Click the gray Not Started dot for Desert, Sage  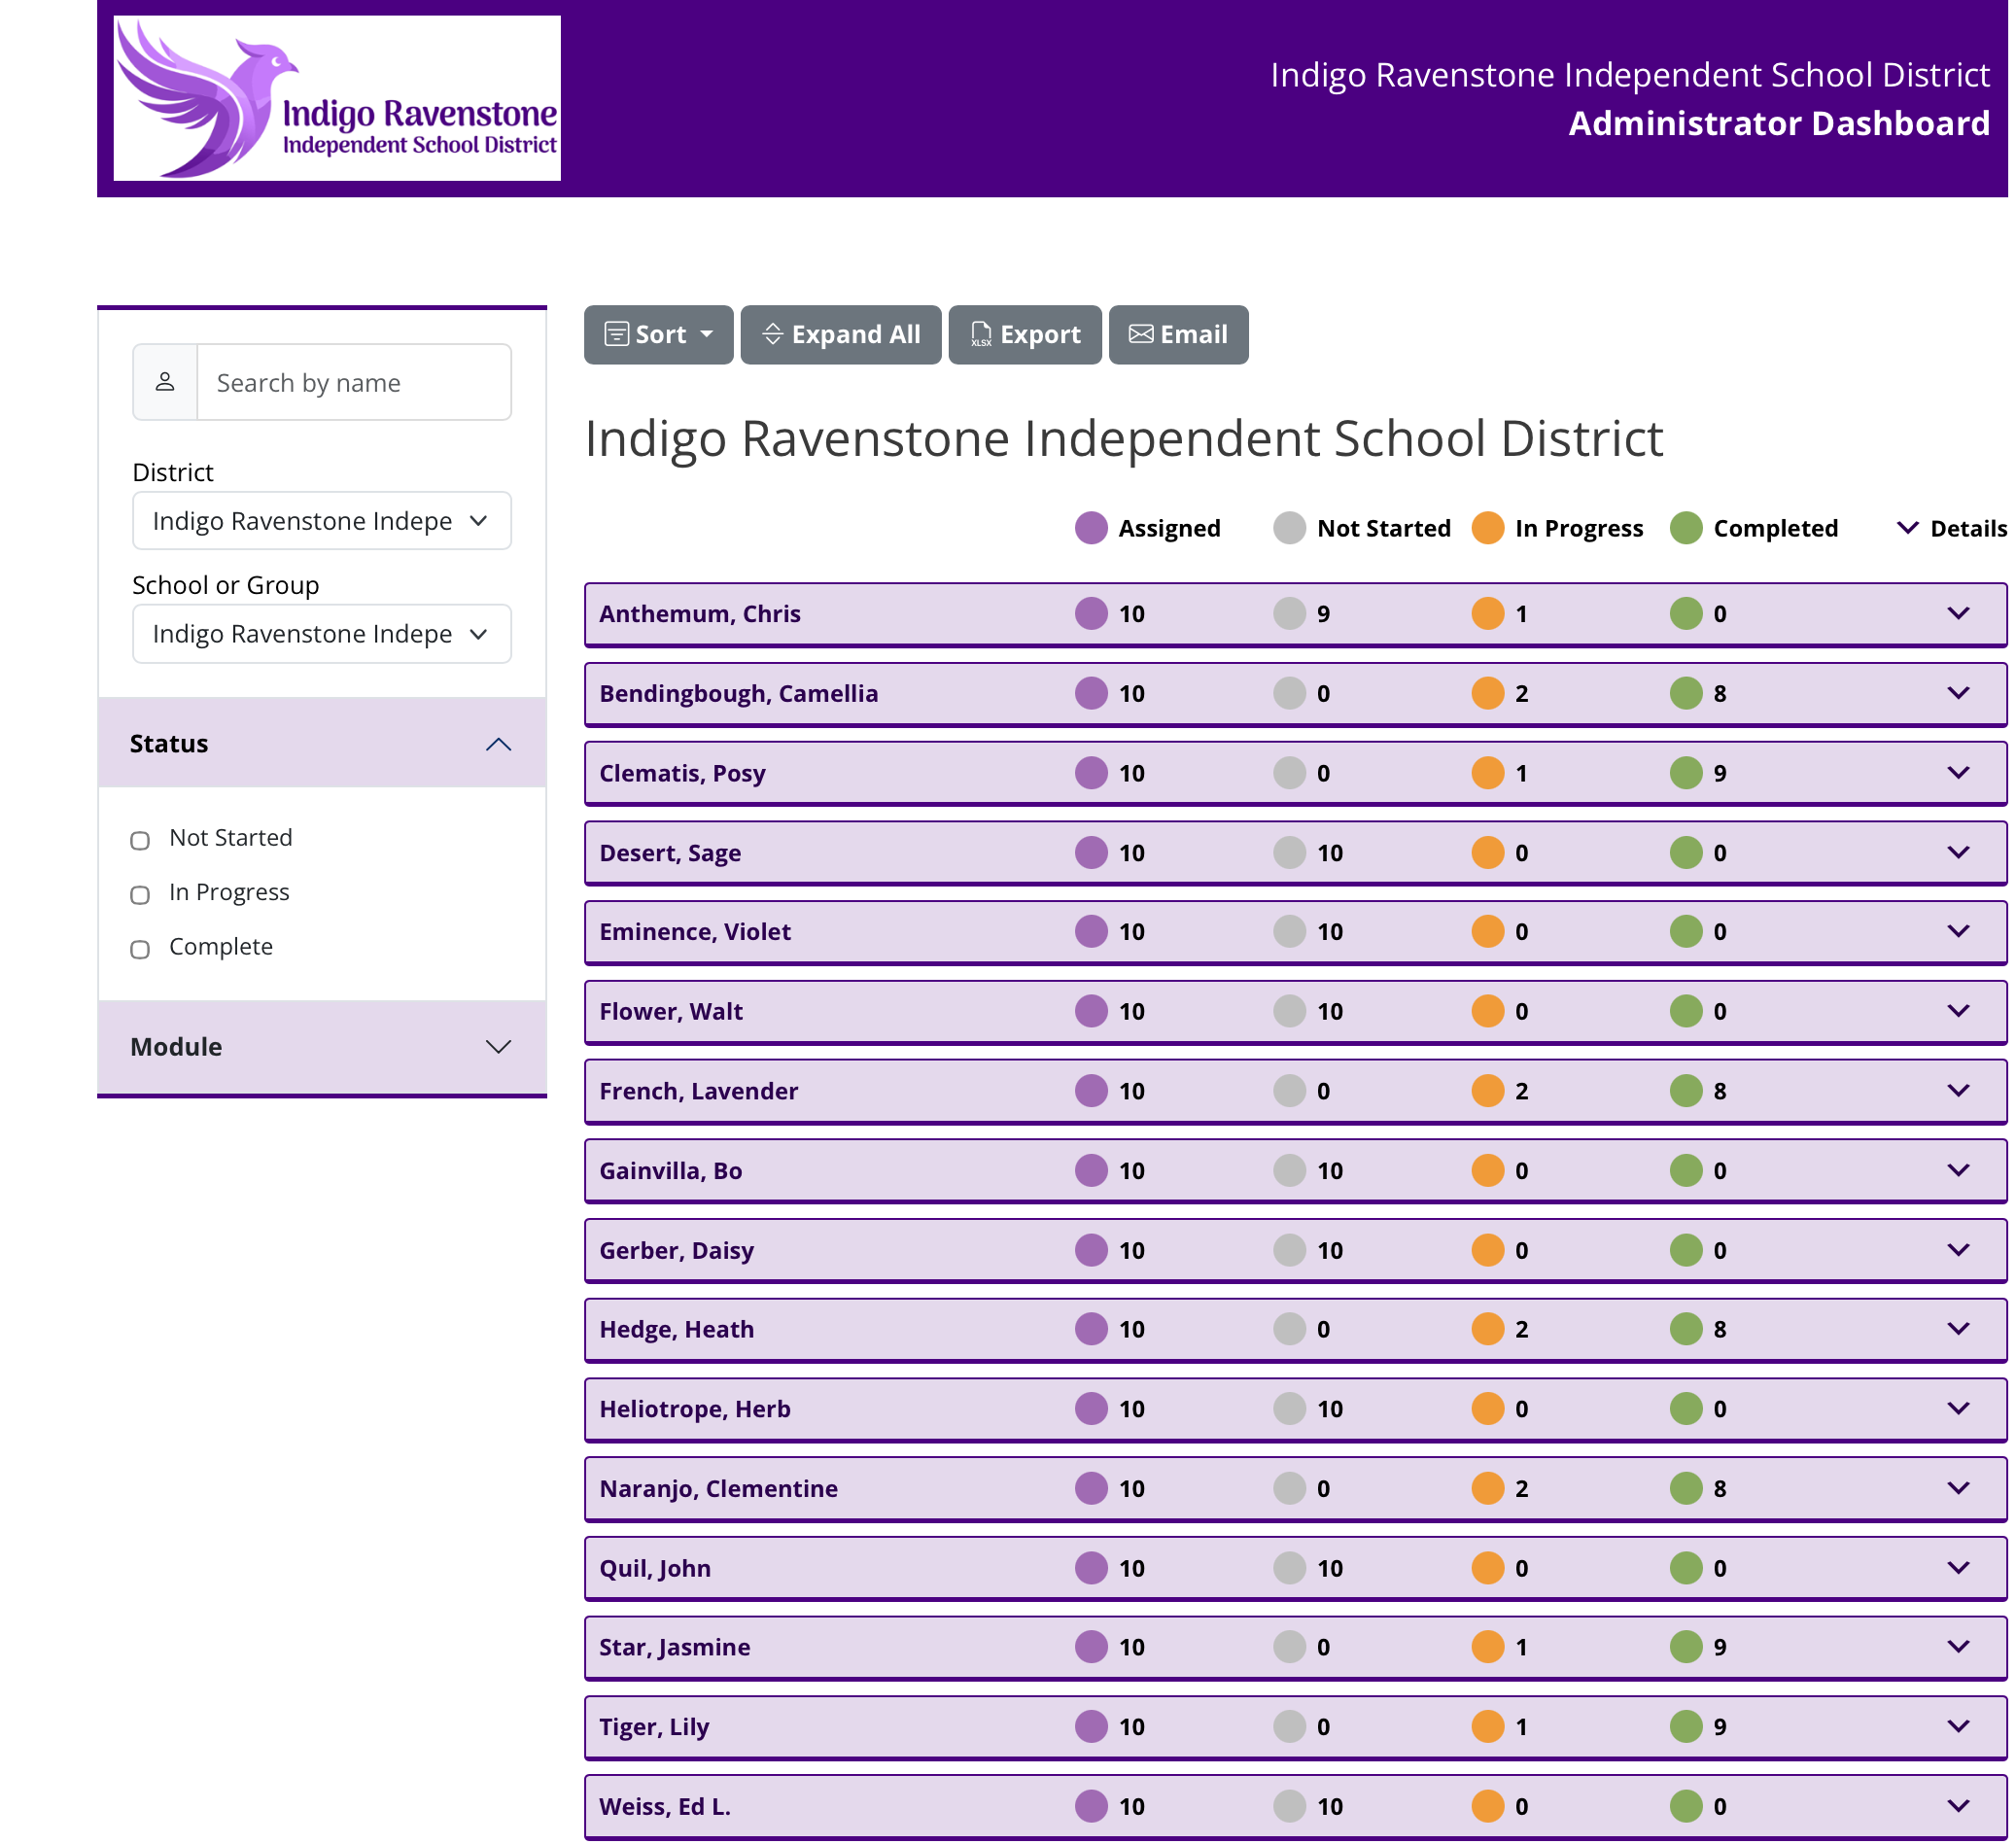1290,853
